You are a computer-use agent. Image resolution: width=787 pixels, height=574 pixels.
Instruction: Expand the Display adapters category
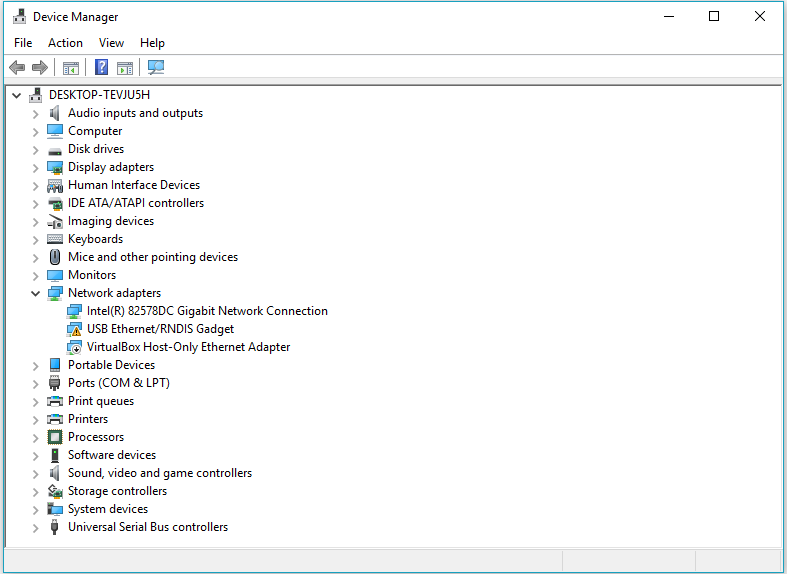36,167
